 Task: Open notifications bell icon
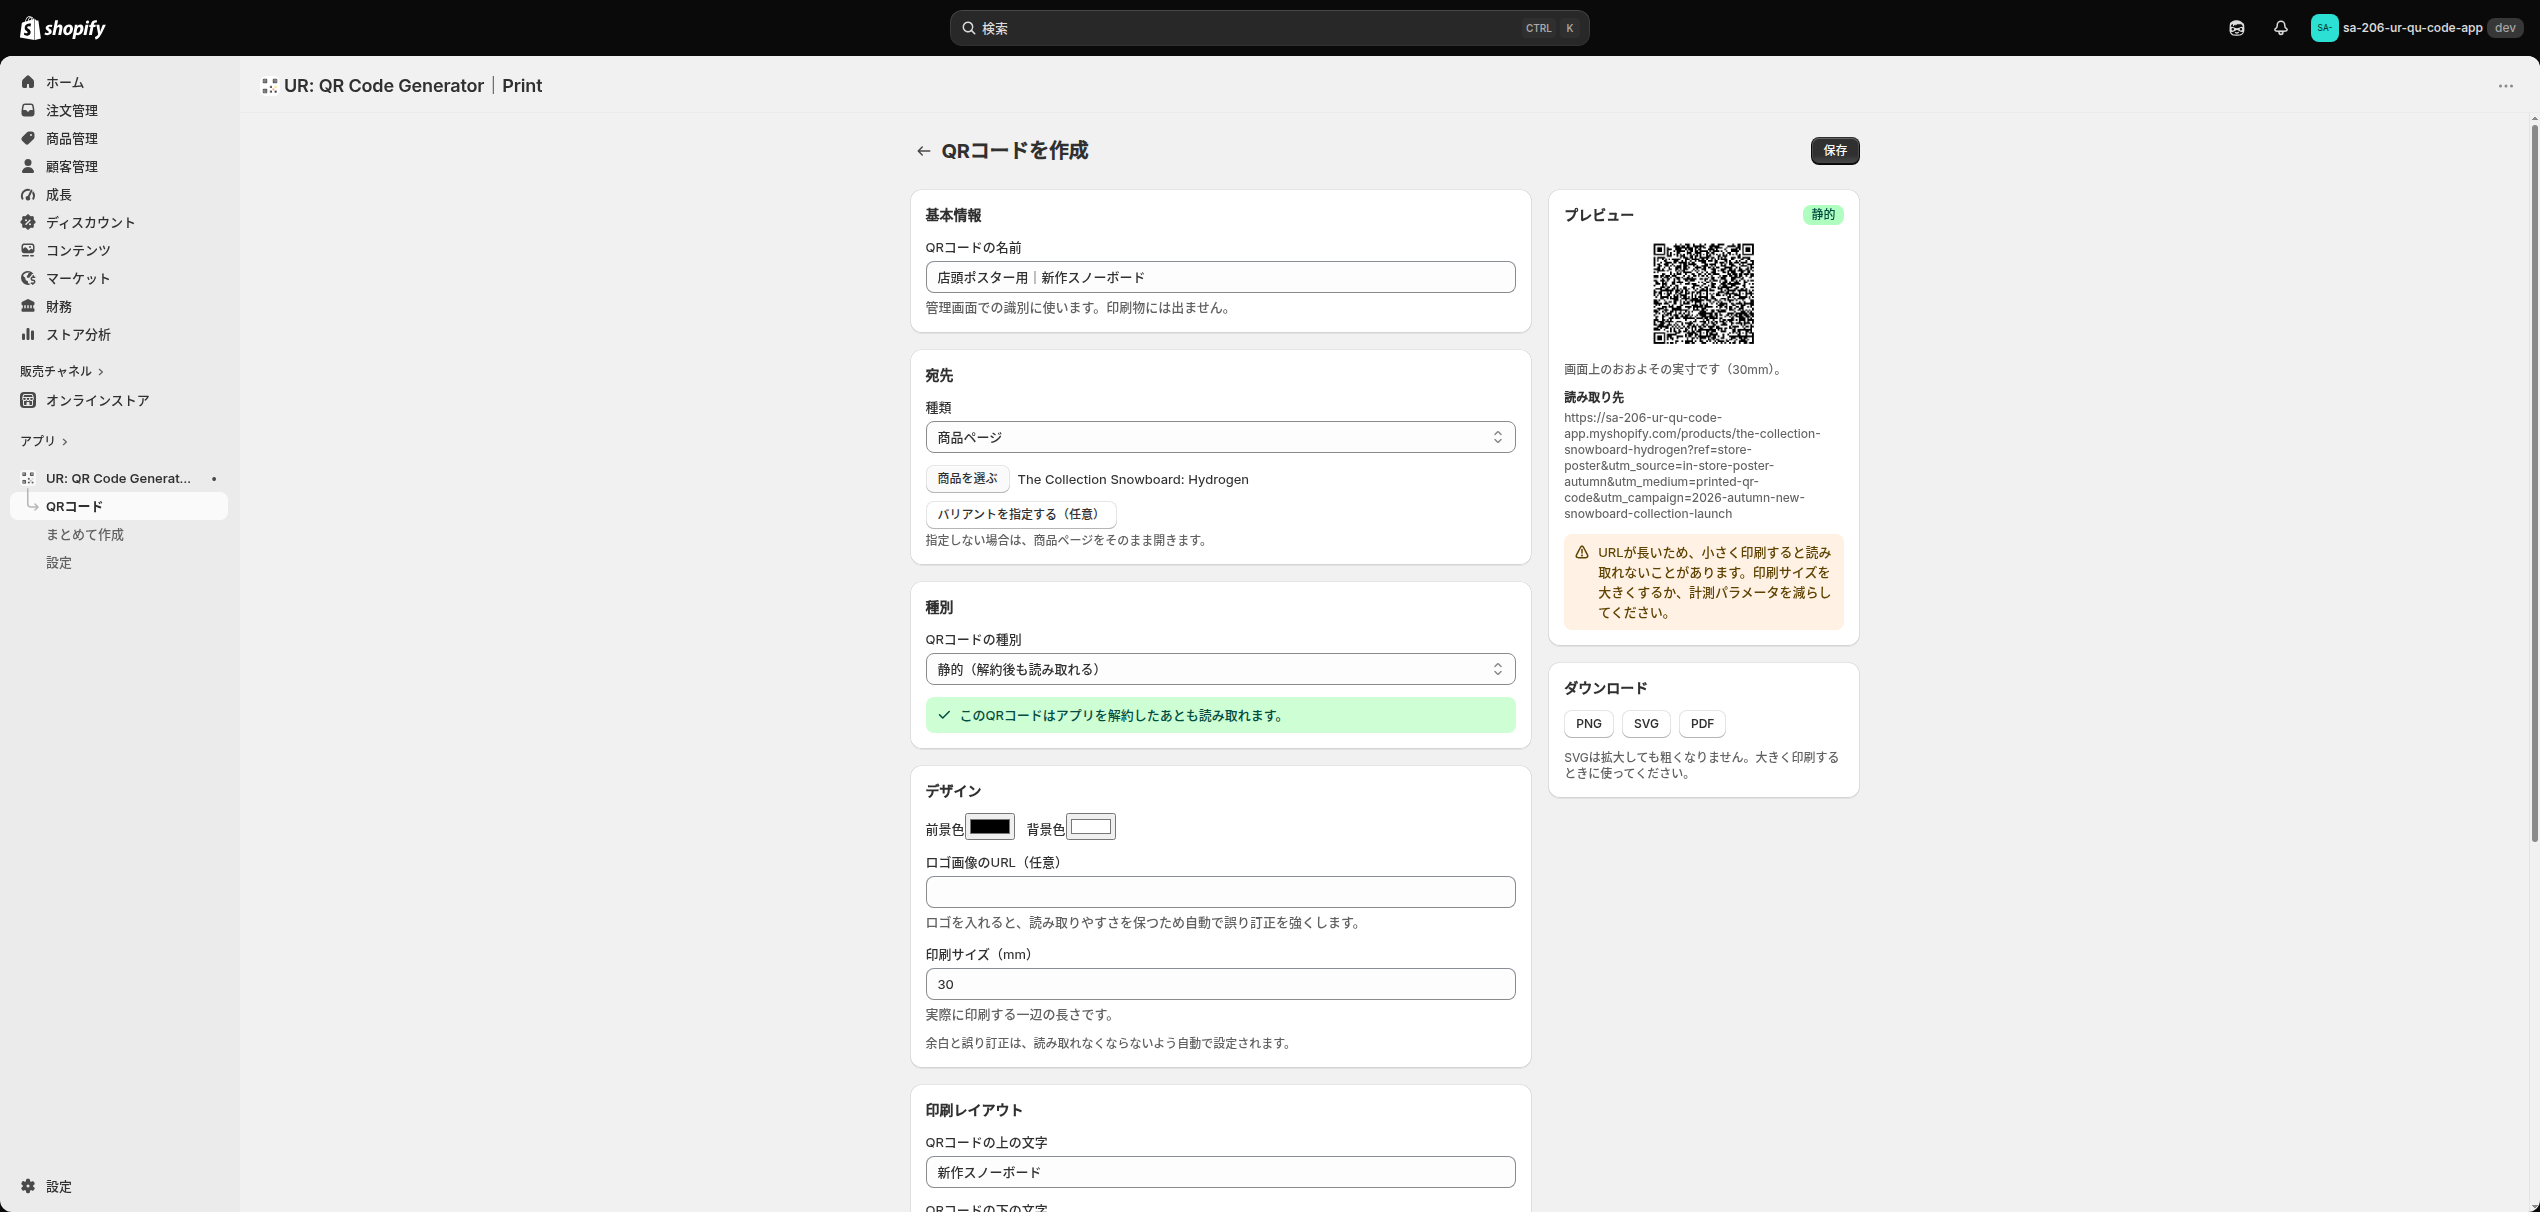2281,28
